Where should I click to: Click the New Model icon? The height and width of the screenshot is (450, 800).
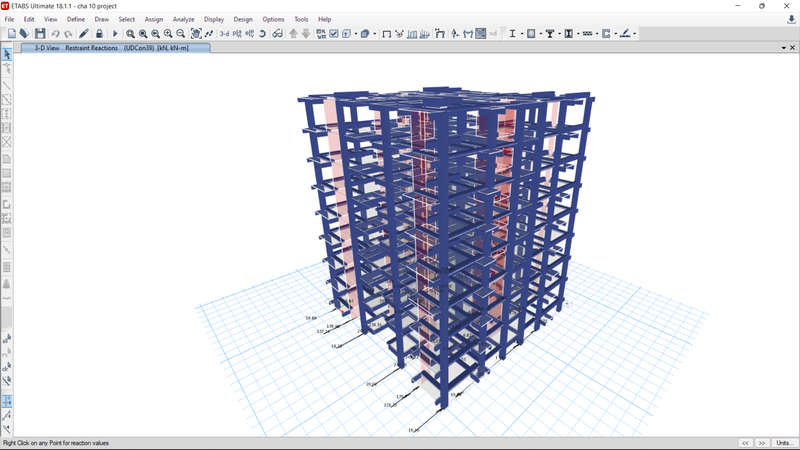11,34
